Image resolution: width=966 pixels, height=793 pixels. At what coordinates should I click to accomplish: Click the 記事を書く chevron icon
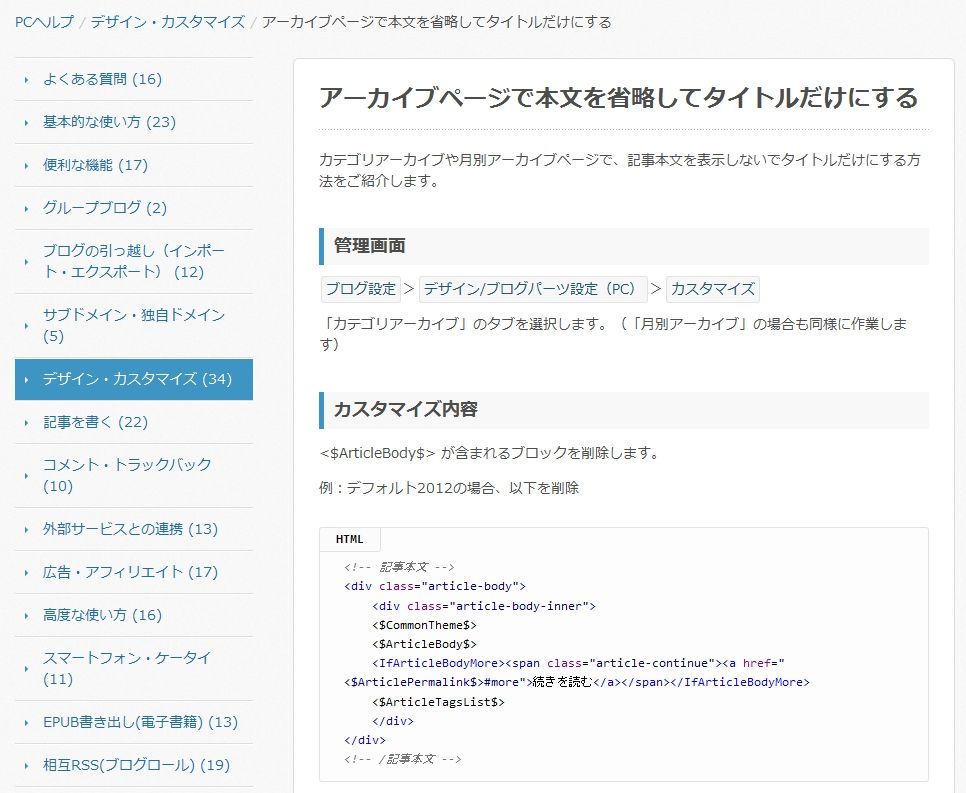24,422
